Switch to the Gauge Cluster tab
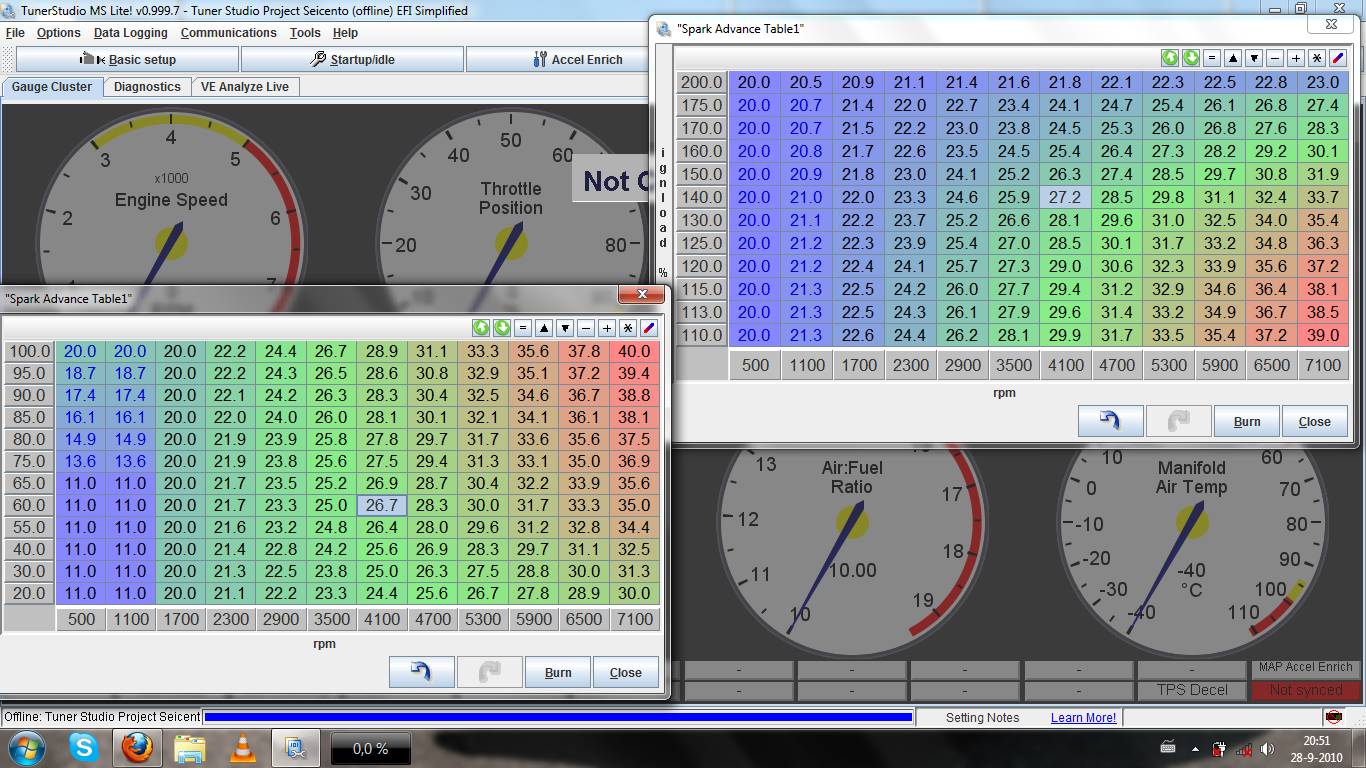The height and width of the screenshot is (768, 1366). tap(52, 87)
